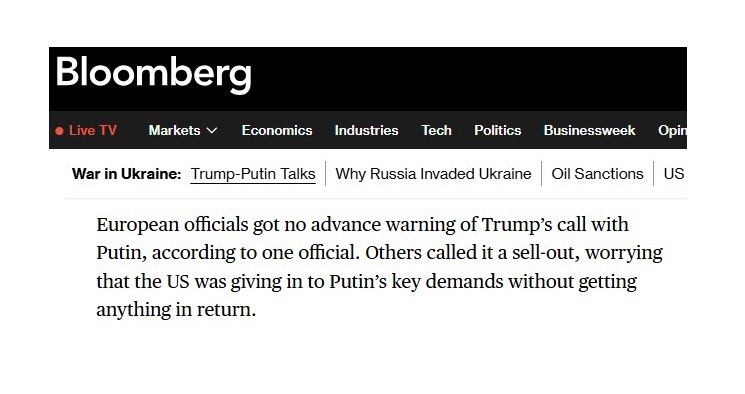Open the Businessweek section

tap(589, 130)
